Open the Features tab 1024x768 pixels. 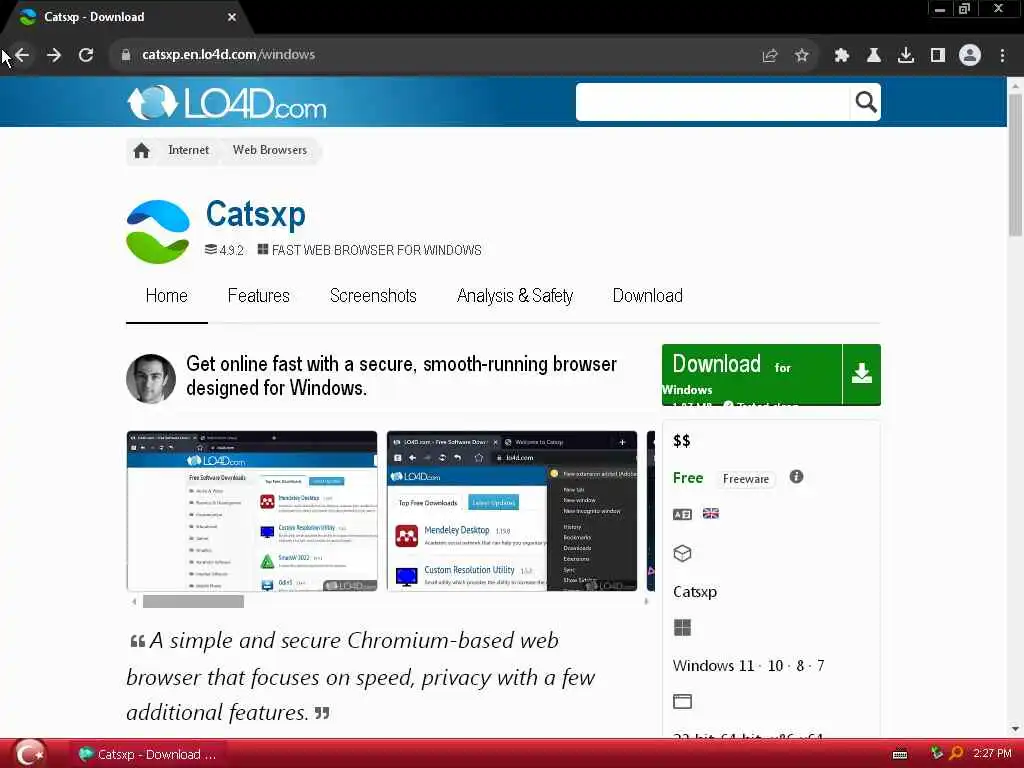point(259,296)
